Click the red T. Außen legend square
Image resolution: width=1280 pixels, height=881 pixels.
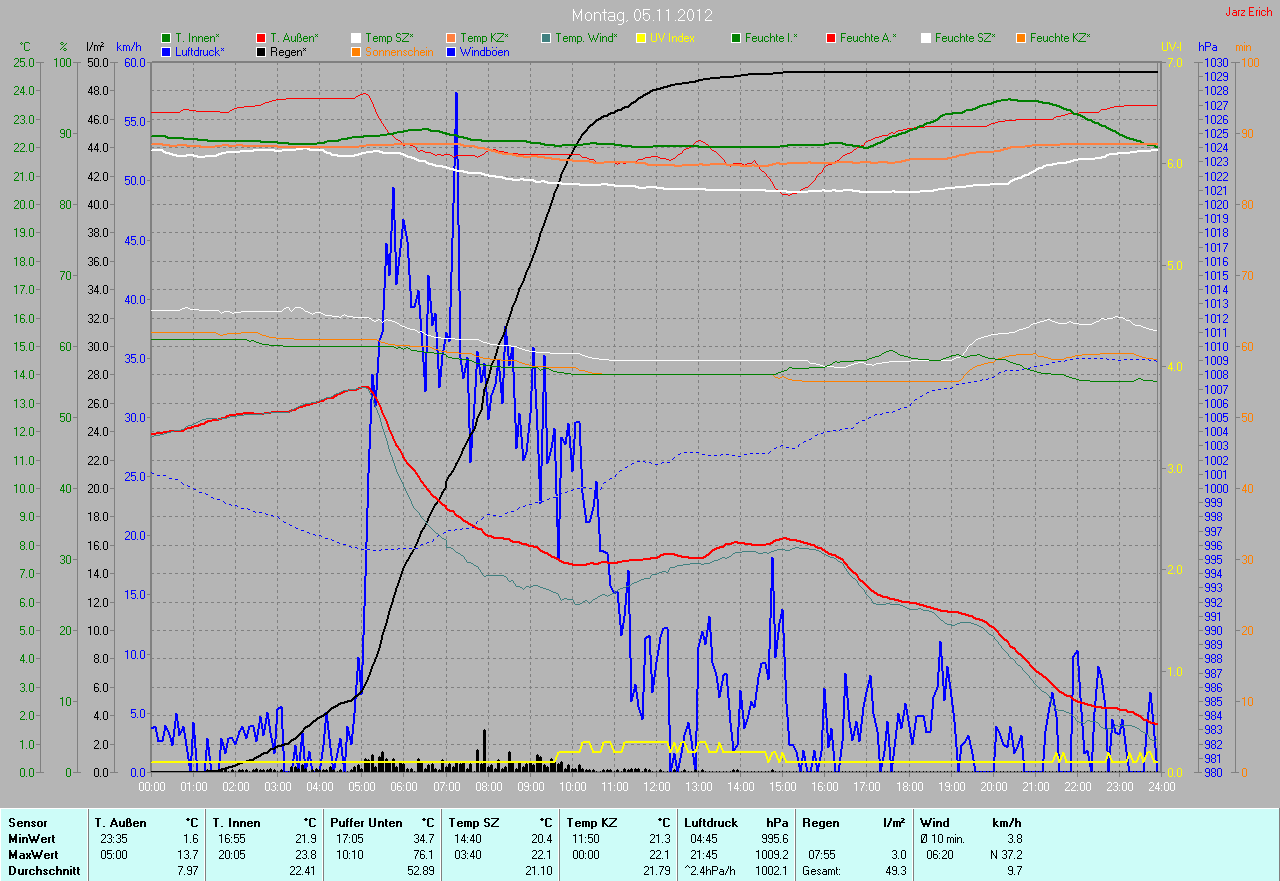(262, 38)
